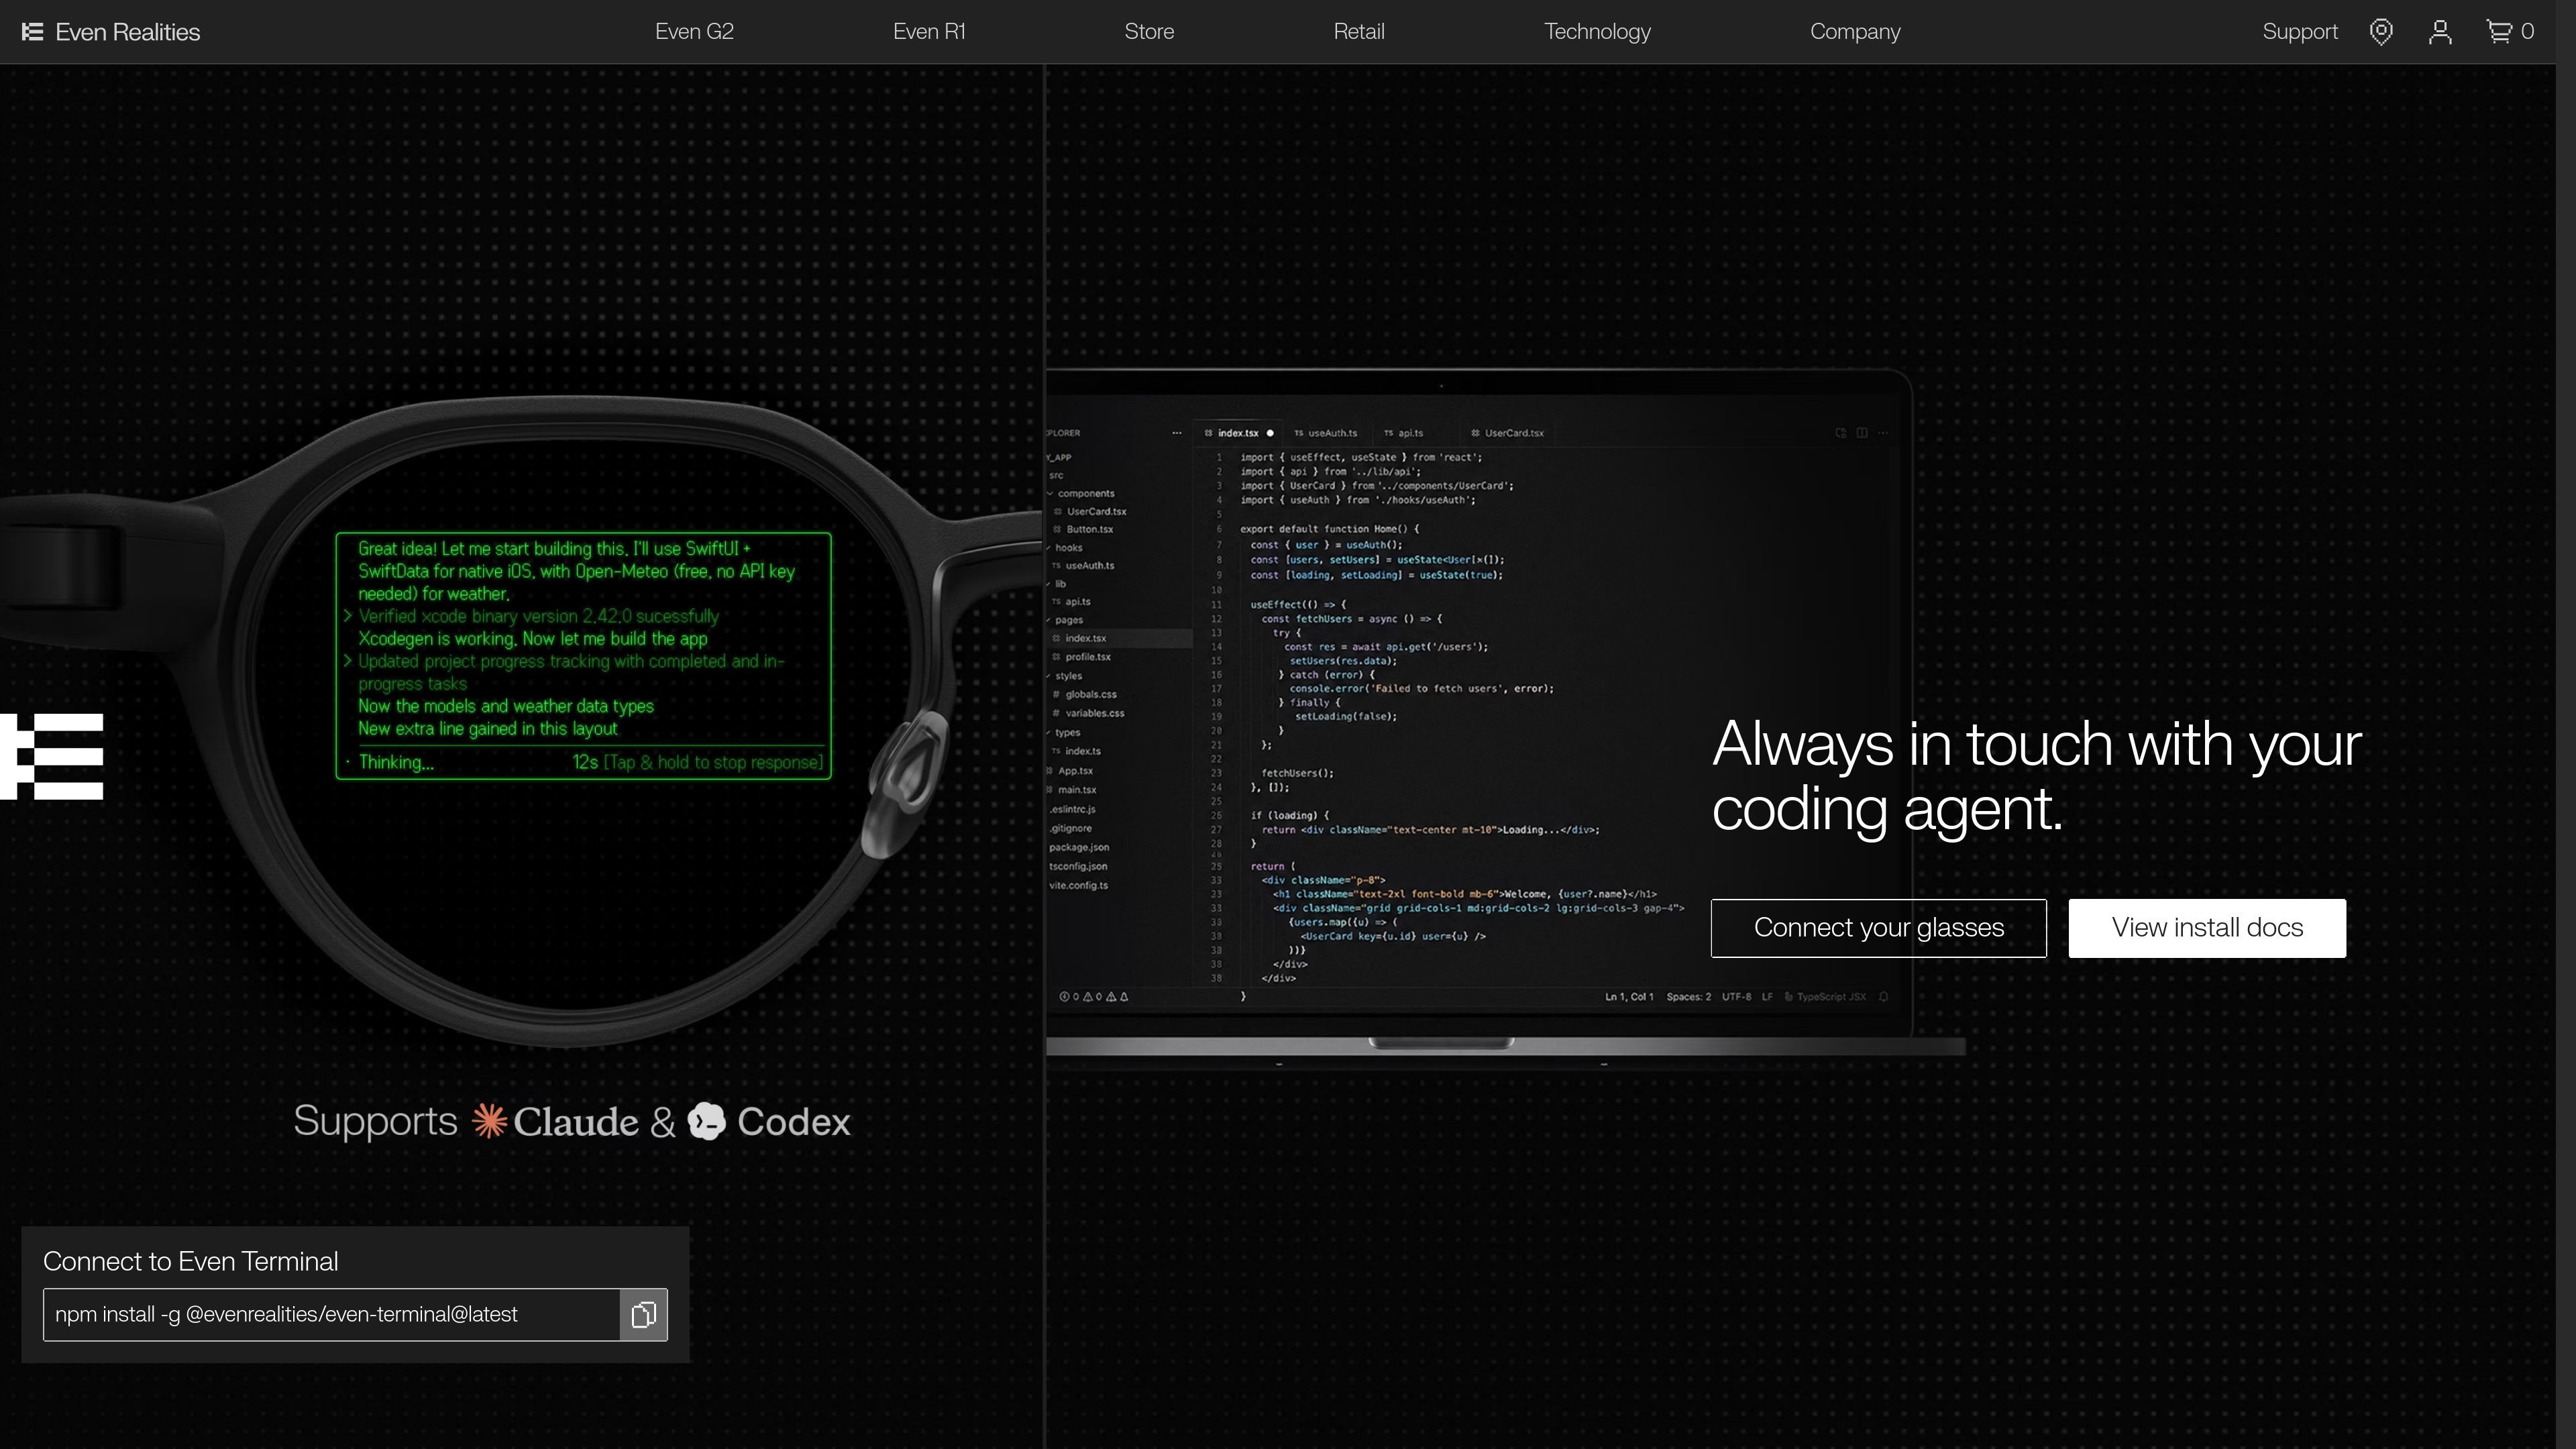Select the api.ts tab in laptop editor
This screenshot has height=1449, width=2576.
pos(1403,433)
